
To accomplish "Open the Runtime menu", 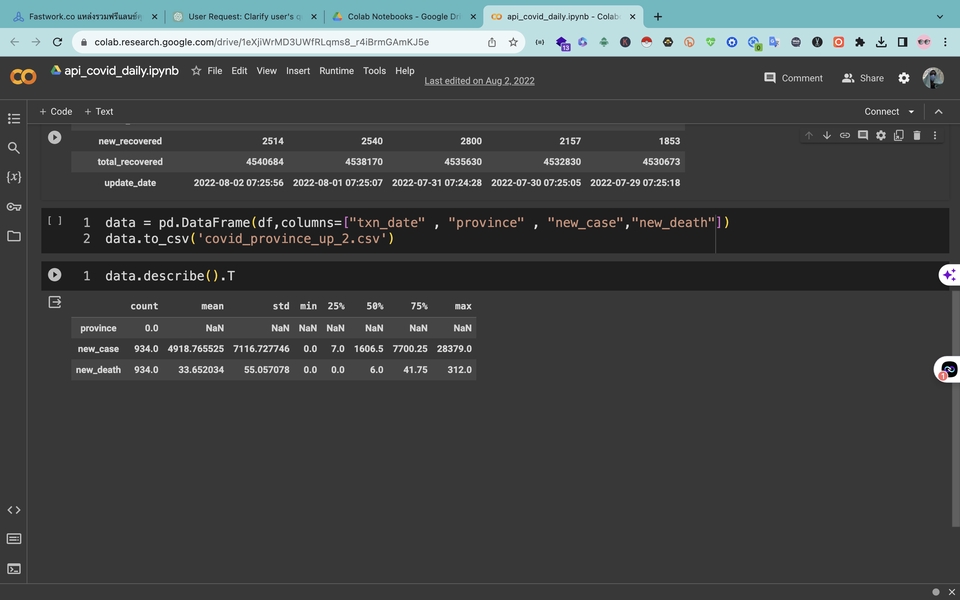I will pyautogui.click(x=336, y=71).
